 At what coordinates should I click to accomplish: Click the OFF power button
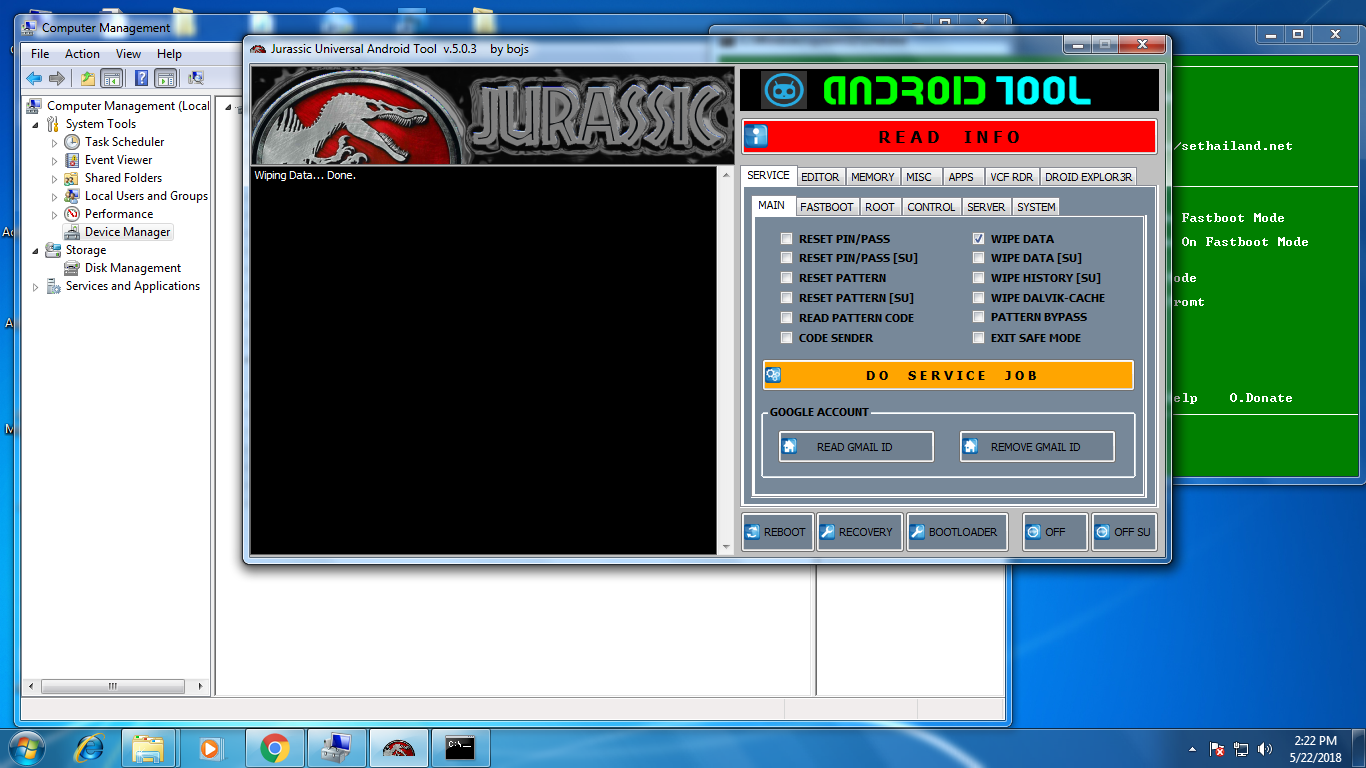[1054, 532]
